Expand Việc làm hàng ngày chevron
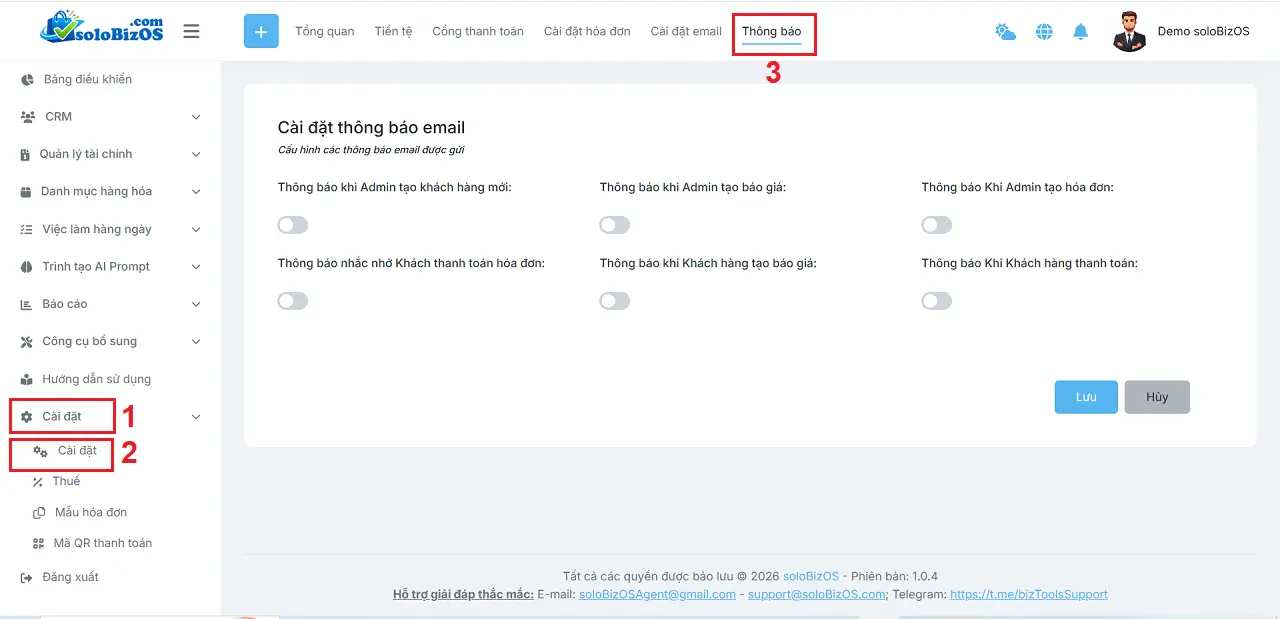 click(196, 229)
